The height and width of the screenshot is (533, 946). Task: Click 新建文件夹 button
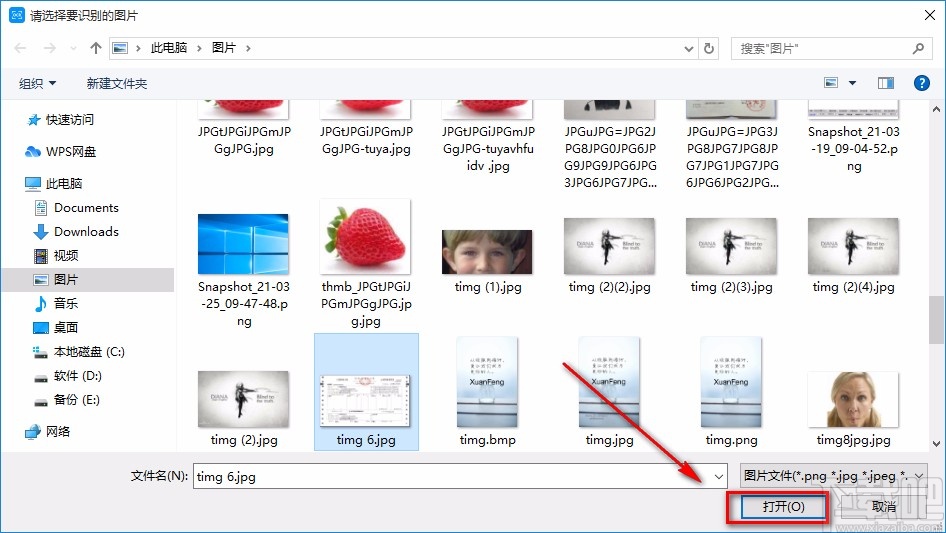coord(116,83)
